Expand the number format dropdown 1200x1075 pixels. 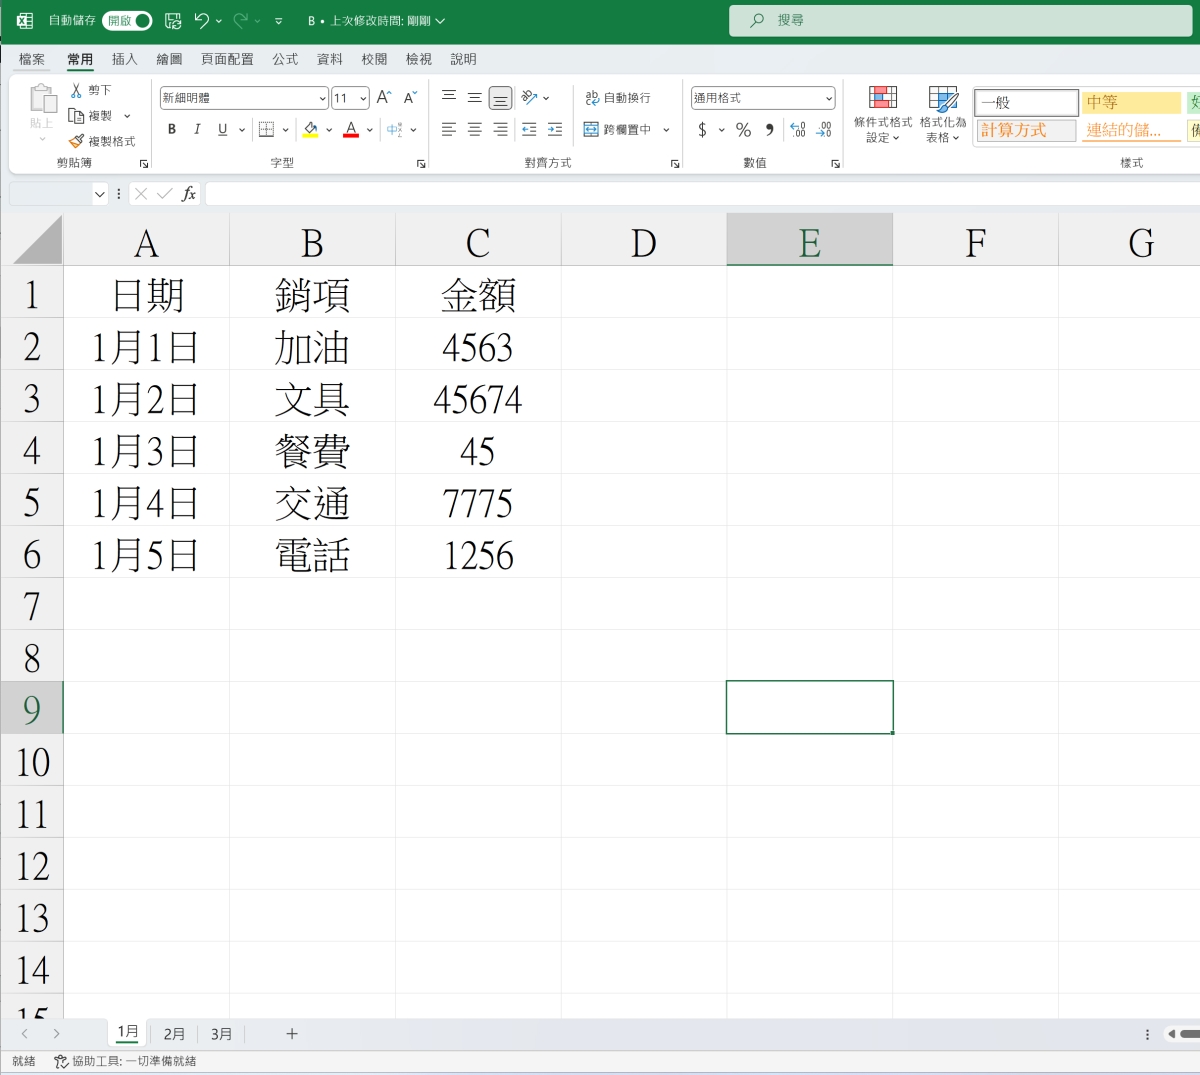pos(829,98)
